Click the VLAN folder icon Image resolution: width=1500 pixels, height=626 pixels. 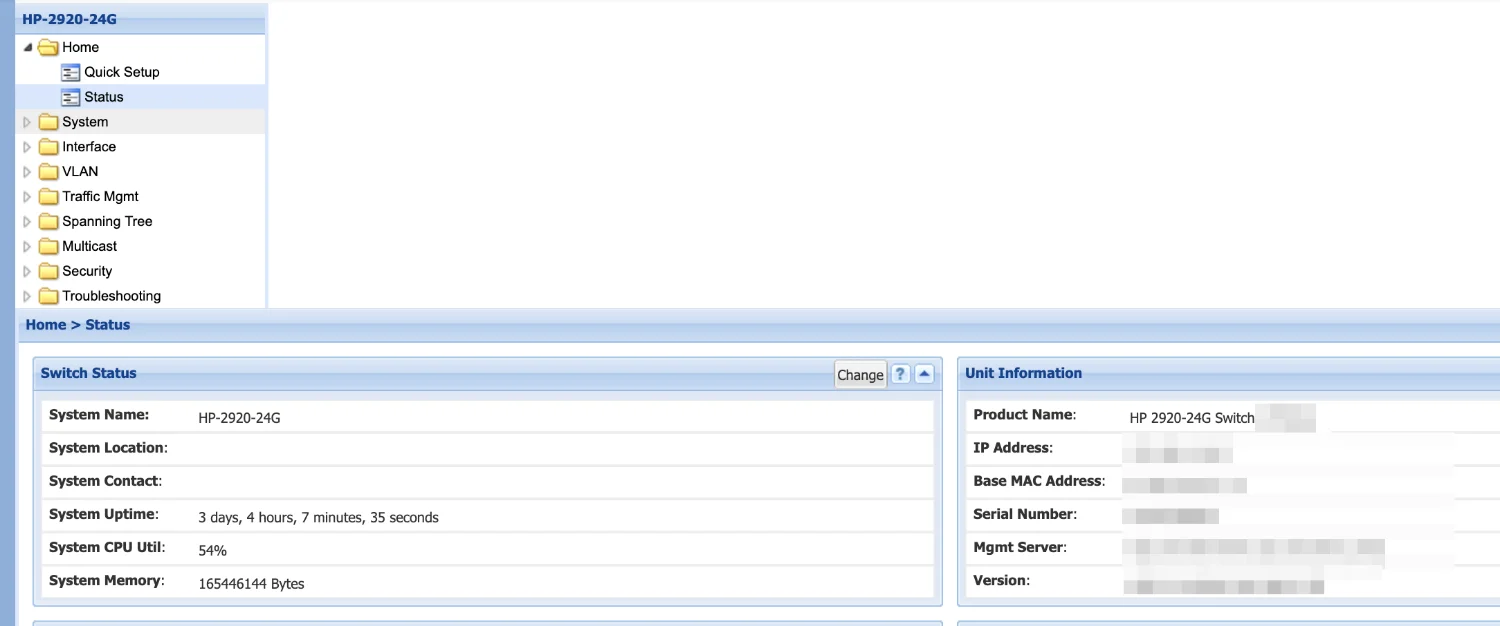click(x=48, y=172)
